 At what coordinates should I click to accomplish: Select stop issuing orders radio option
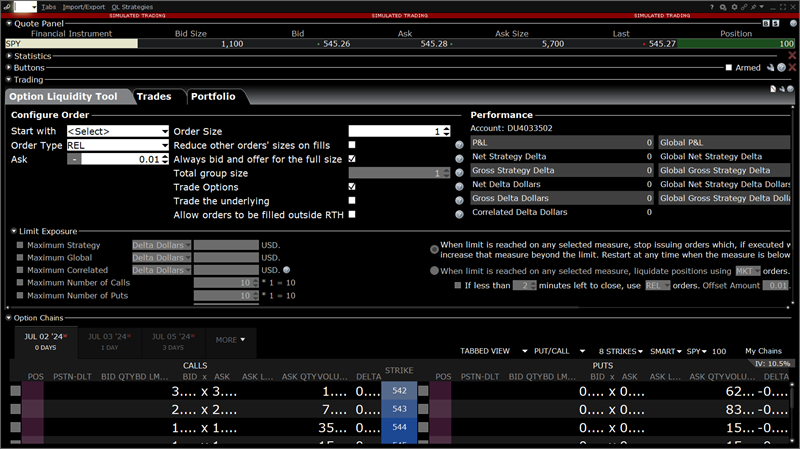click(434, 250)
